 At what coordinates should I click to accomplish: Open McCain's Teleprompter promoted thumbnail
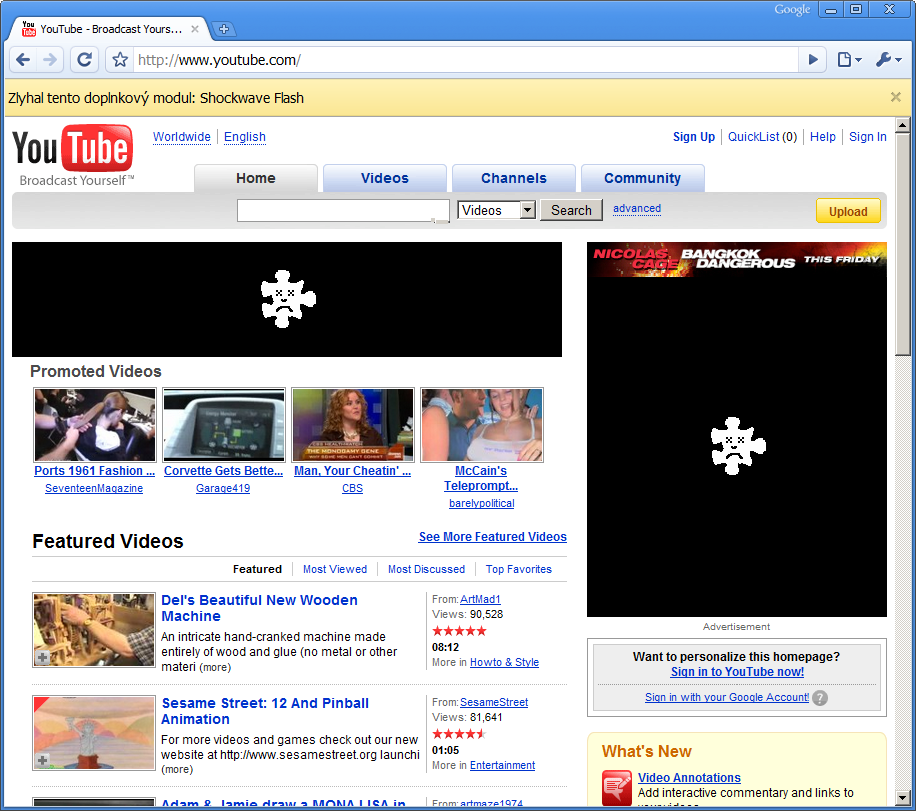pos(482,425)
